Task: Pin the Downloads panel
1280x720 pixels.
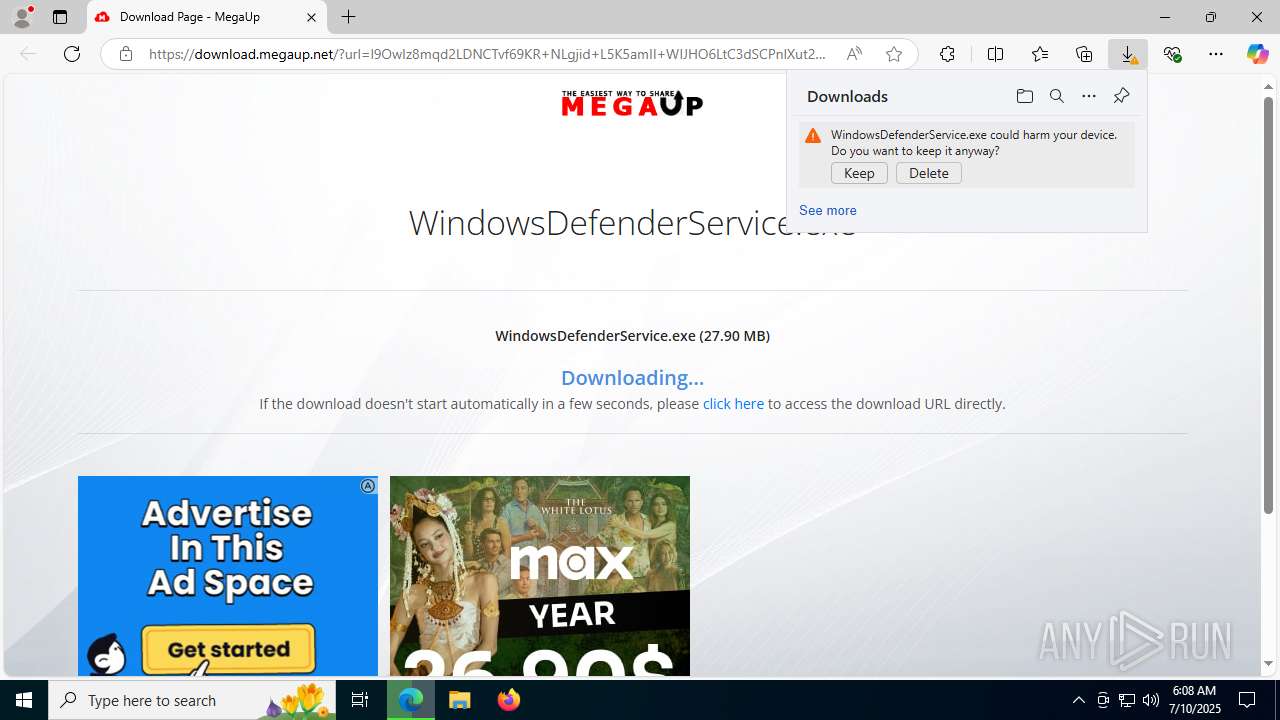Action: coord(1121,96)
